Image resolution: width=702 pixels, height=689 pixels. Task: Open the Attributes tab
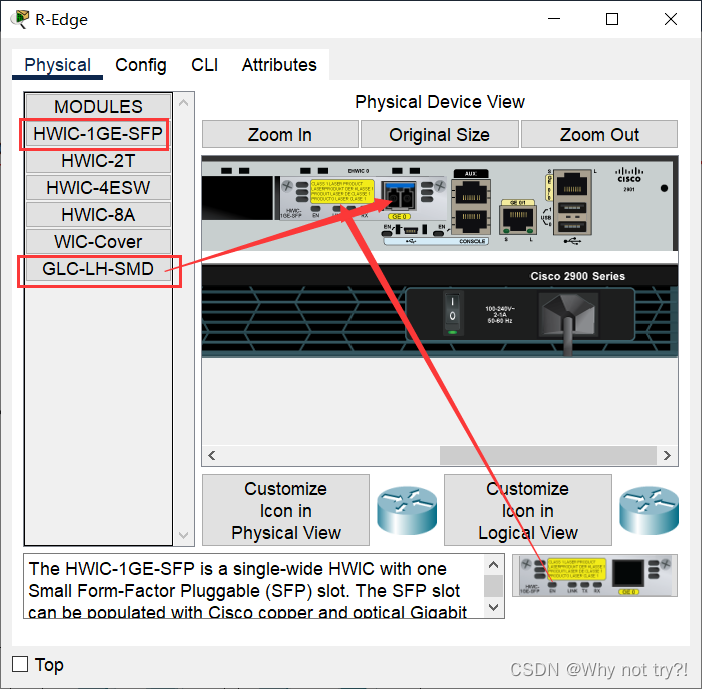pyautogui.click(x=279, y=65)
